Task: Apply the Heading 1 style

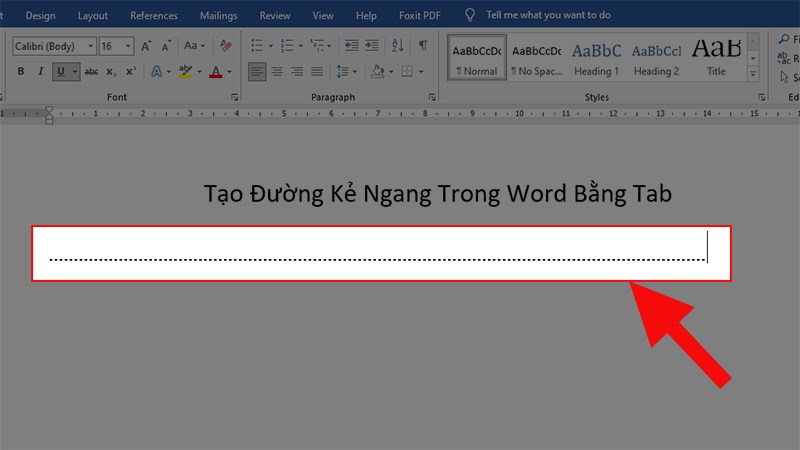Action: click(596, 58)
